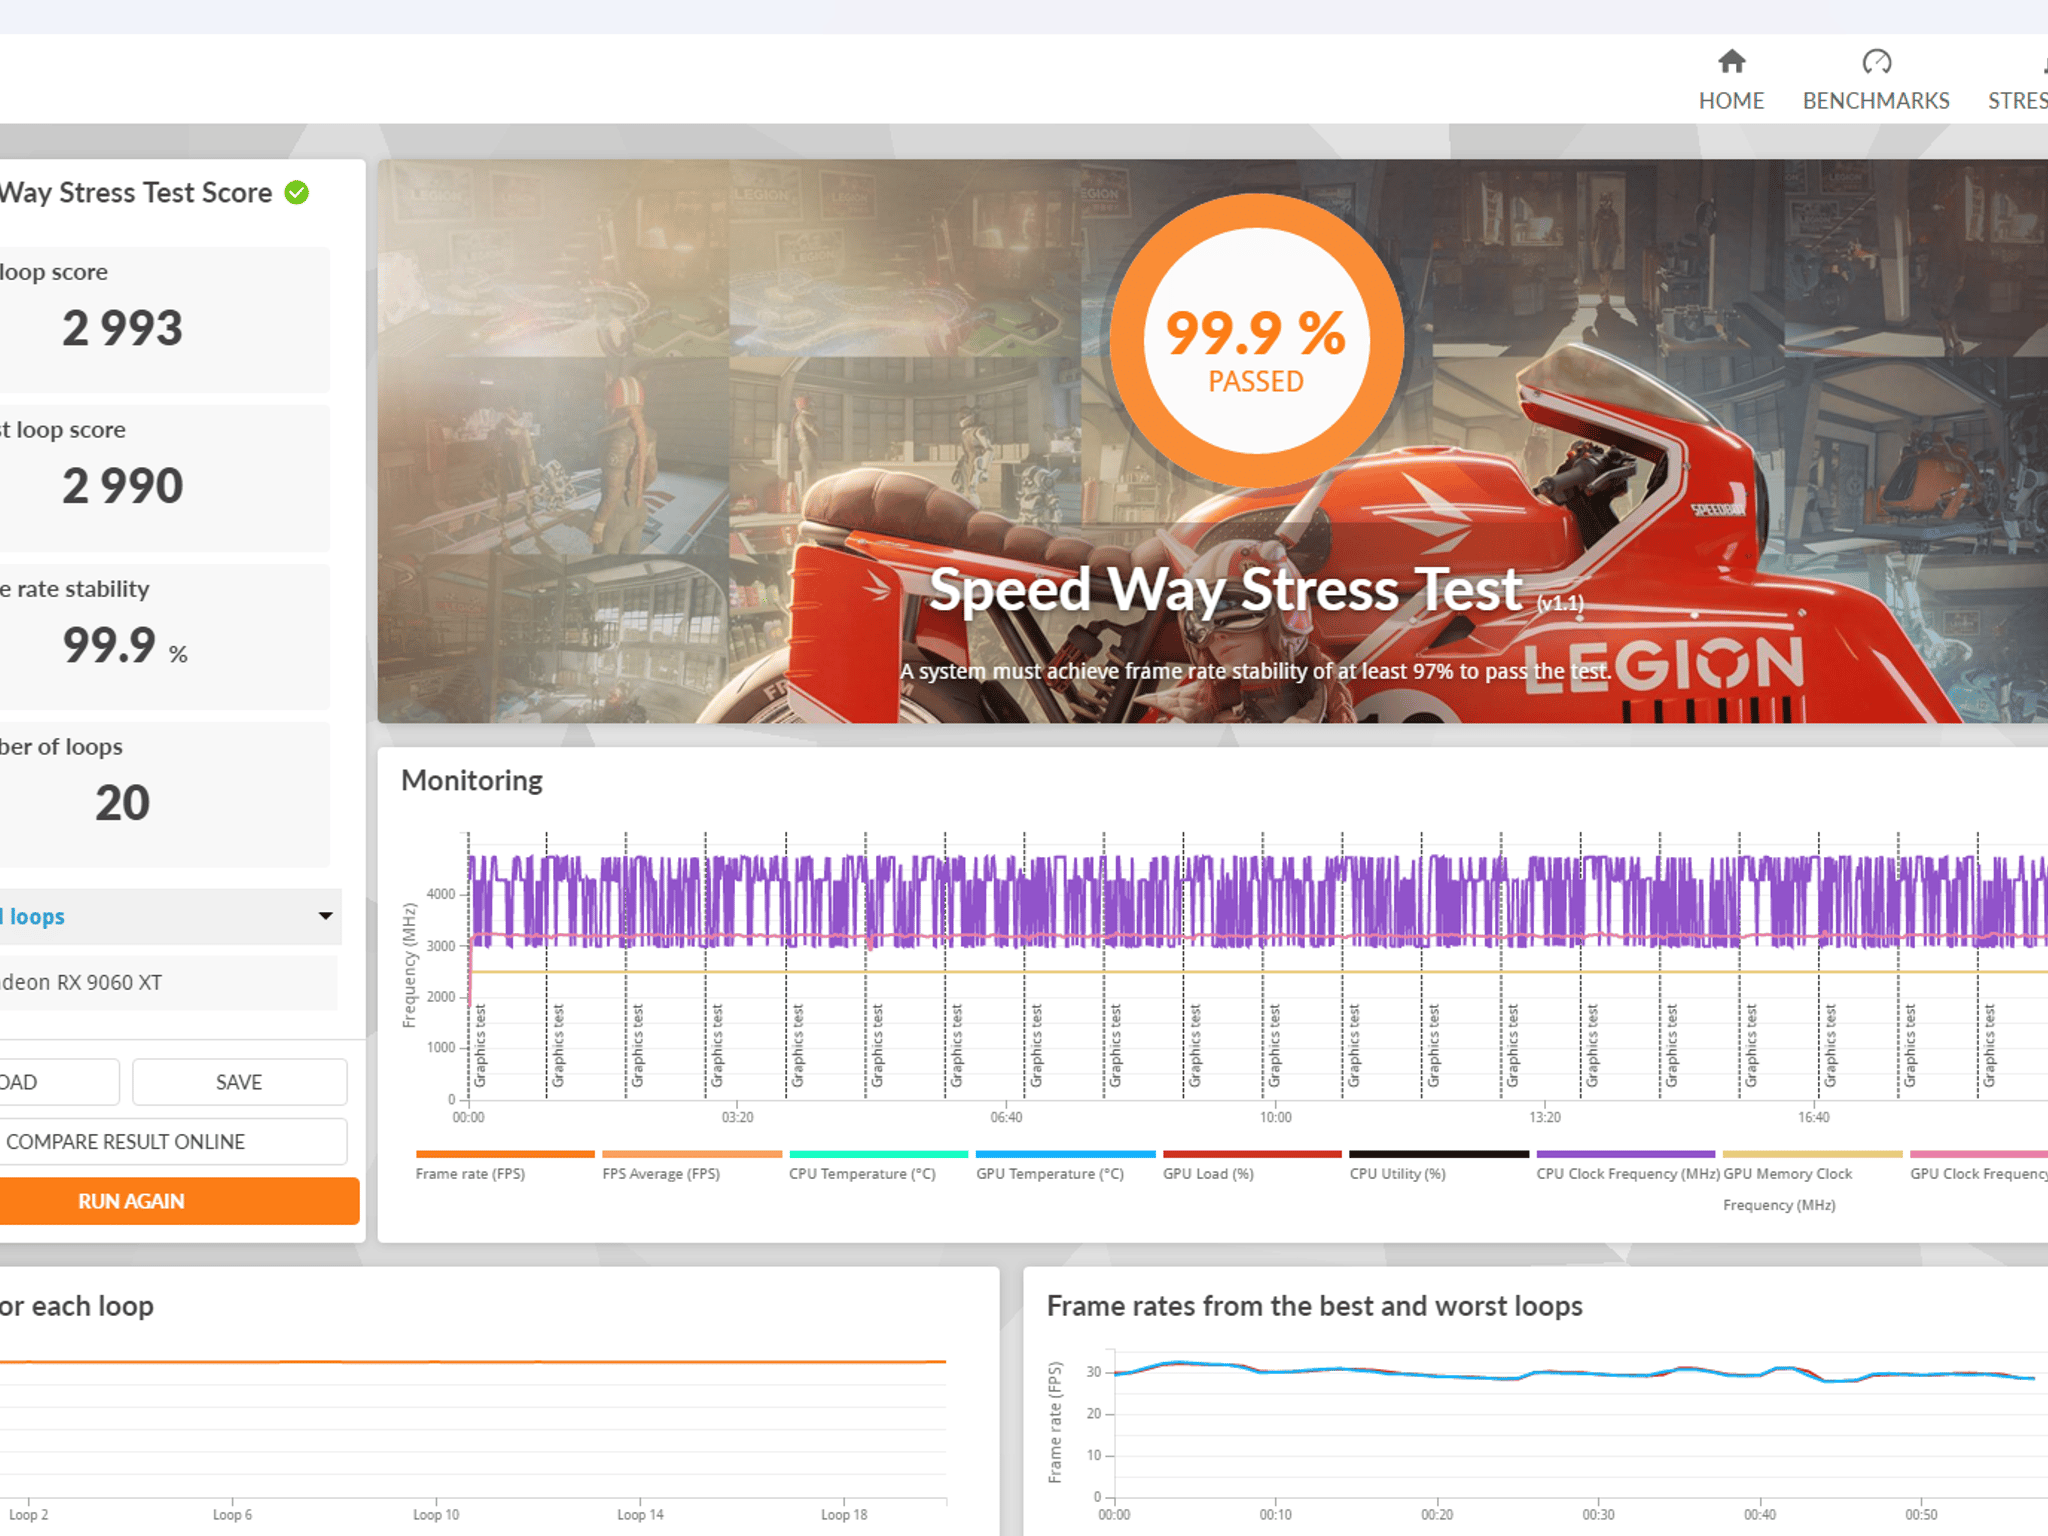2048x1536 pixels.
Task: Expand the loops dropdown arrow
Action: click(325, 916)
